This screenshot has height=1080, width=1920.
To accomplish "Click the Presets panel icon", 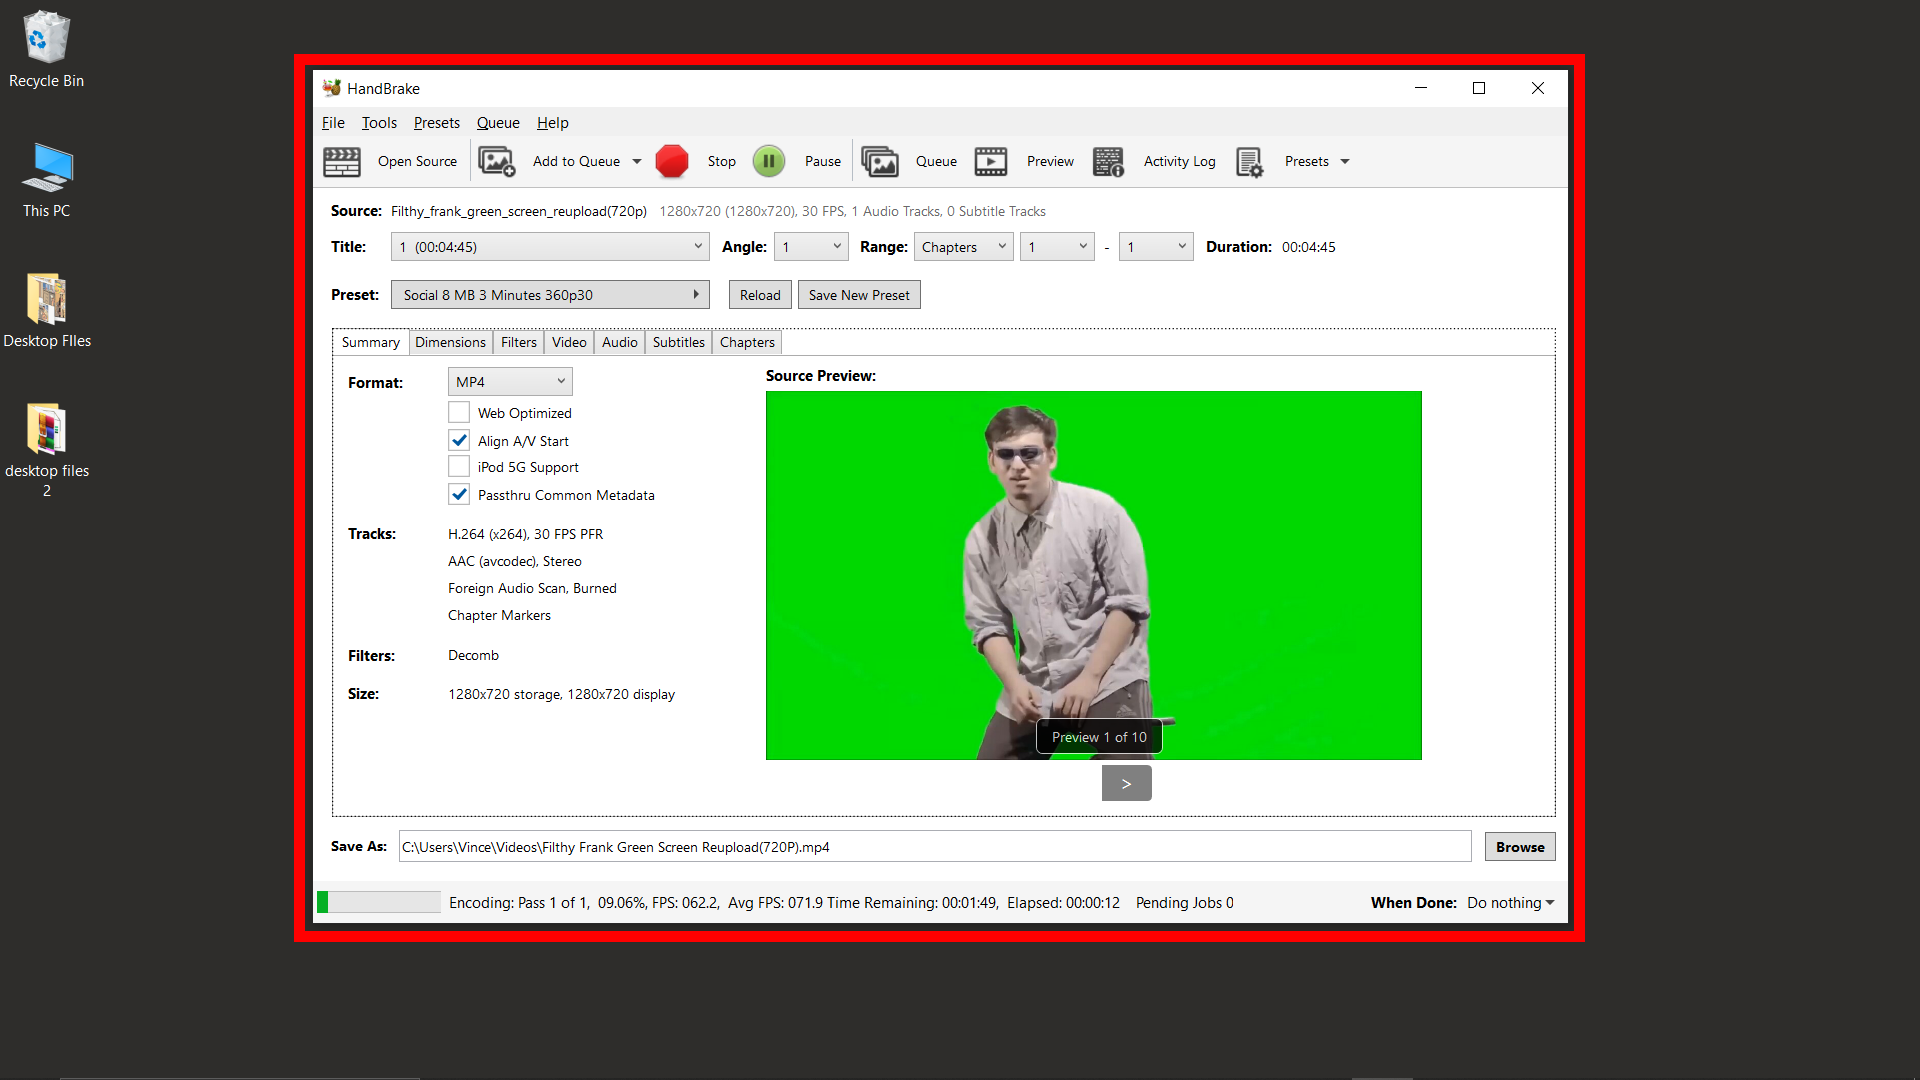I will click(x=1250, y=161).
